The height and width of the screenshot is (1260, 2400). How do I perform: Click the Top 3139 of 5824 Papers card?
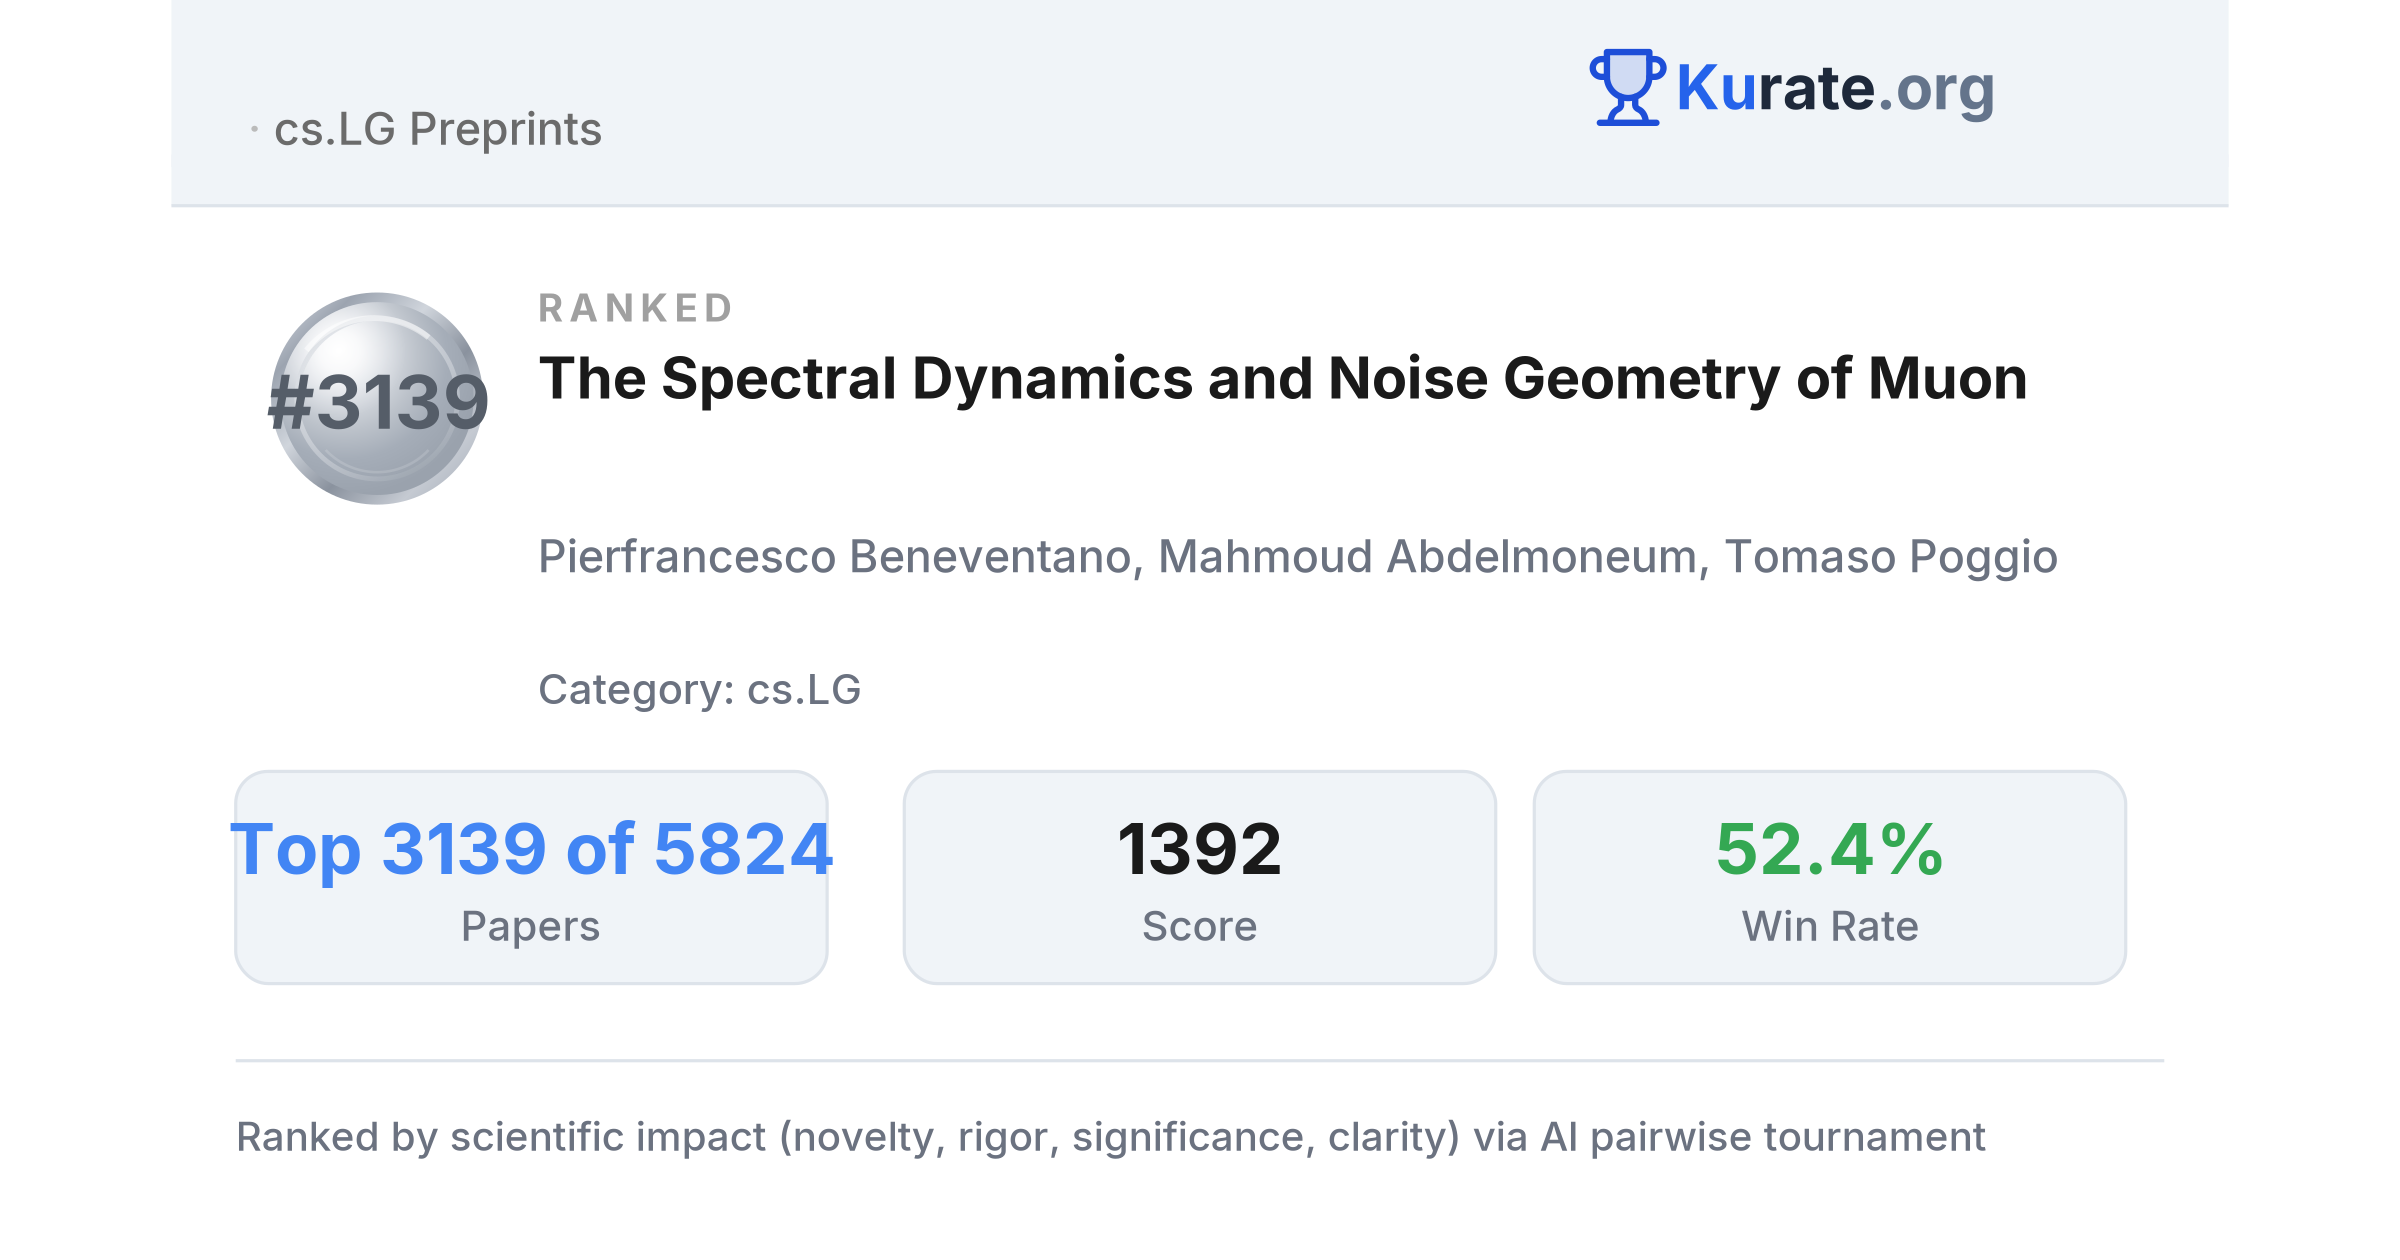[531, 877]
